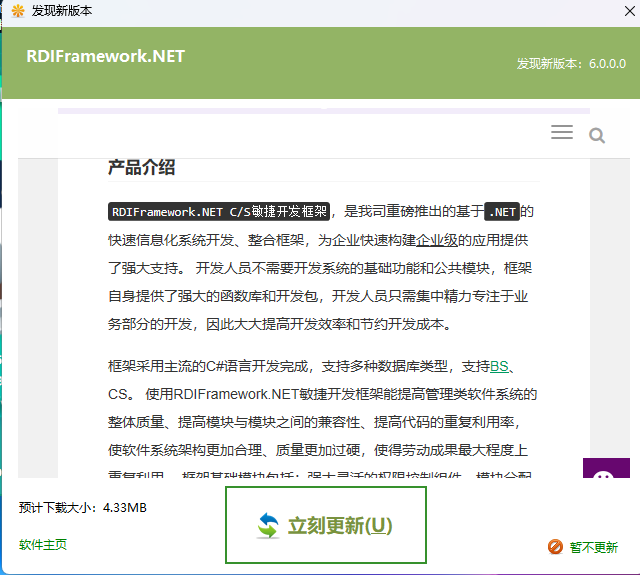640x575 pixels.
Task: Click the 产品介绍 heading
Action: pyautogui.click(x=141, y=167)
